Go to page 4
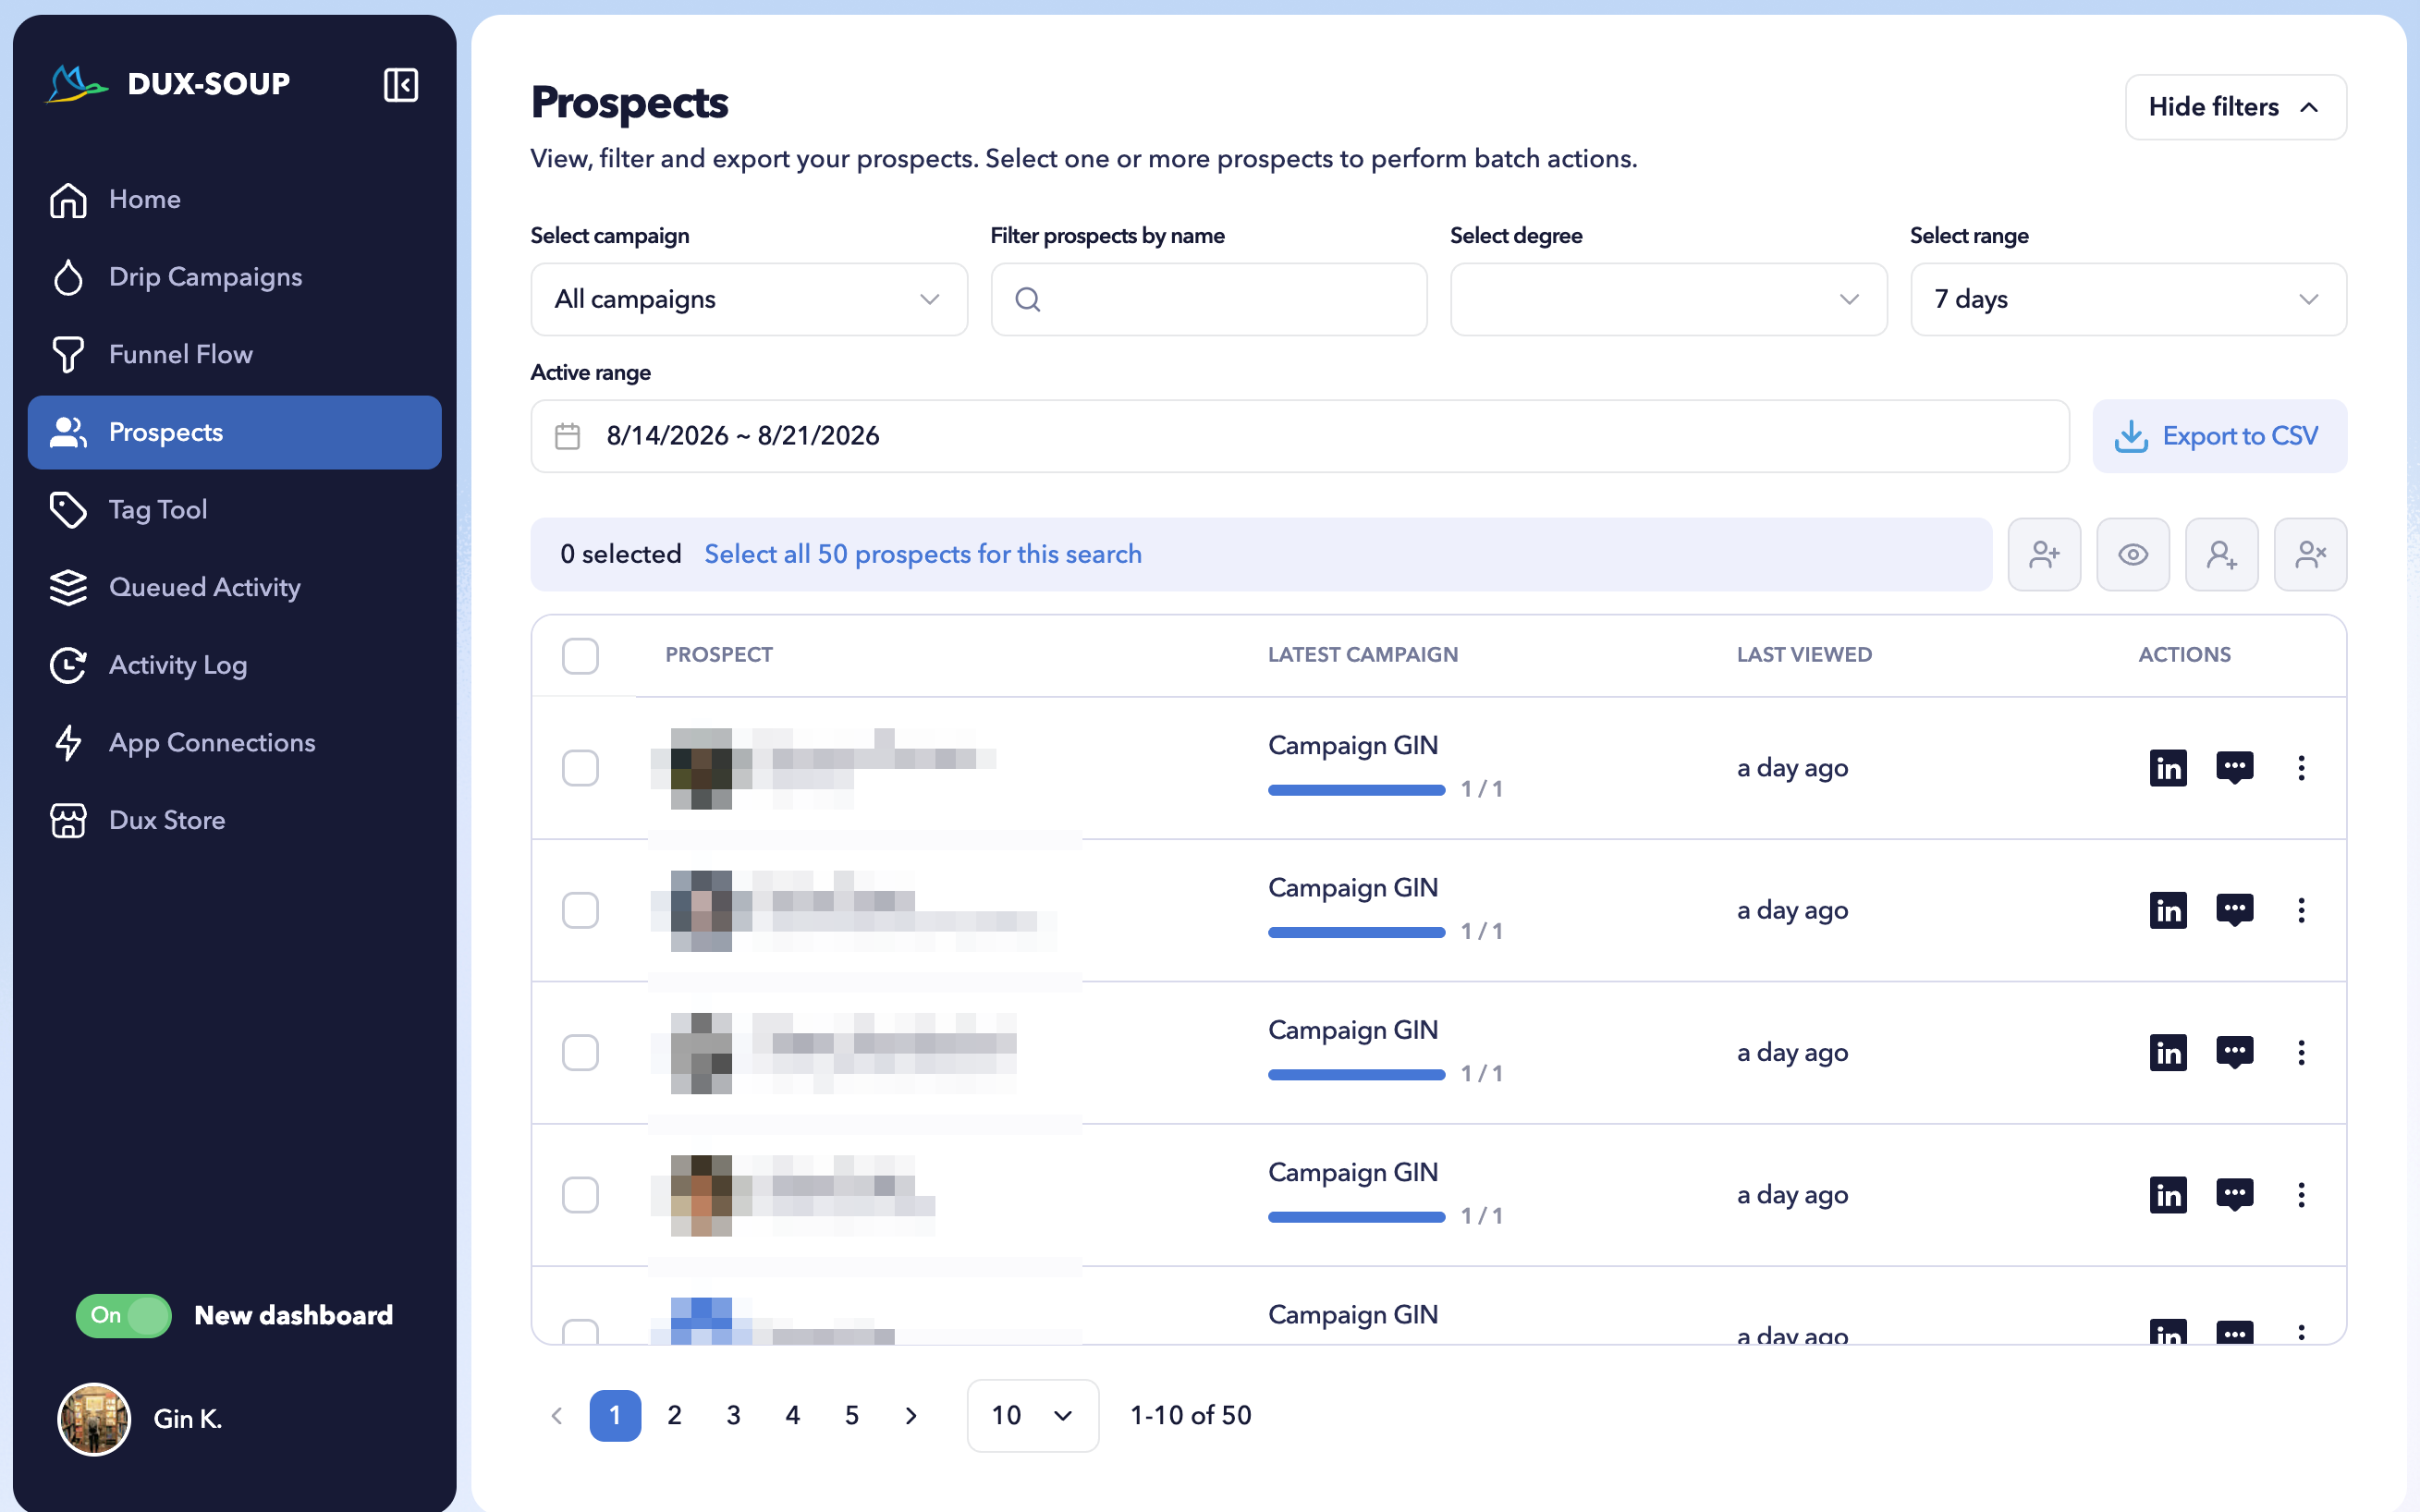 (792, 1415)
